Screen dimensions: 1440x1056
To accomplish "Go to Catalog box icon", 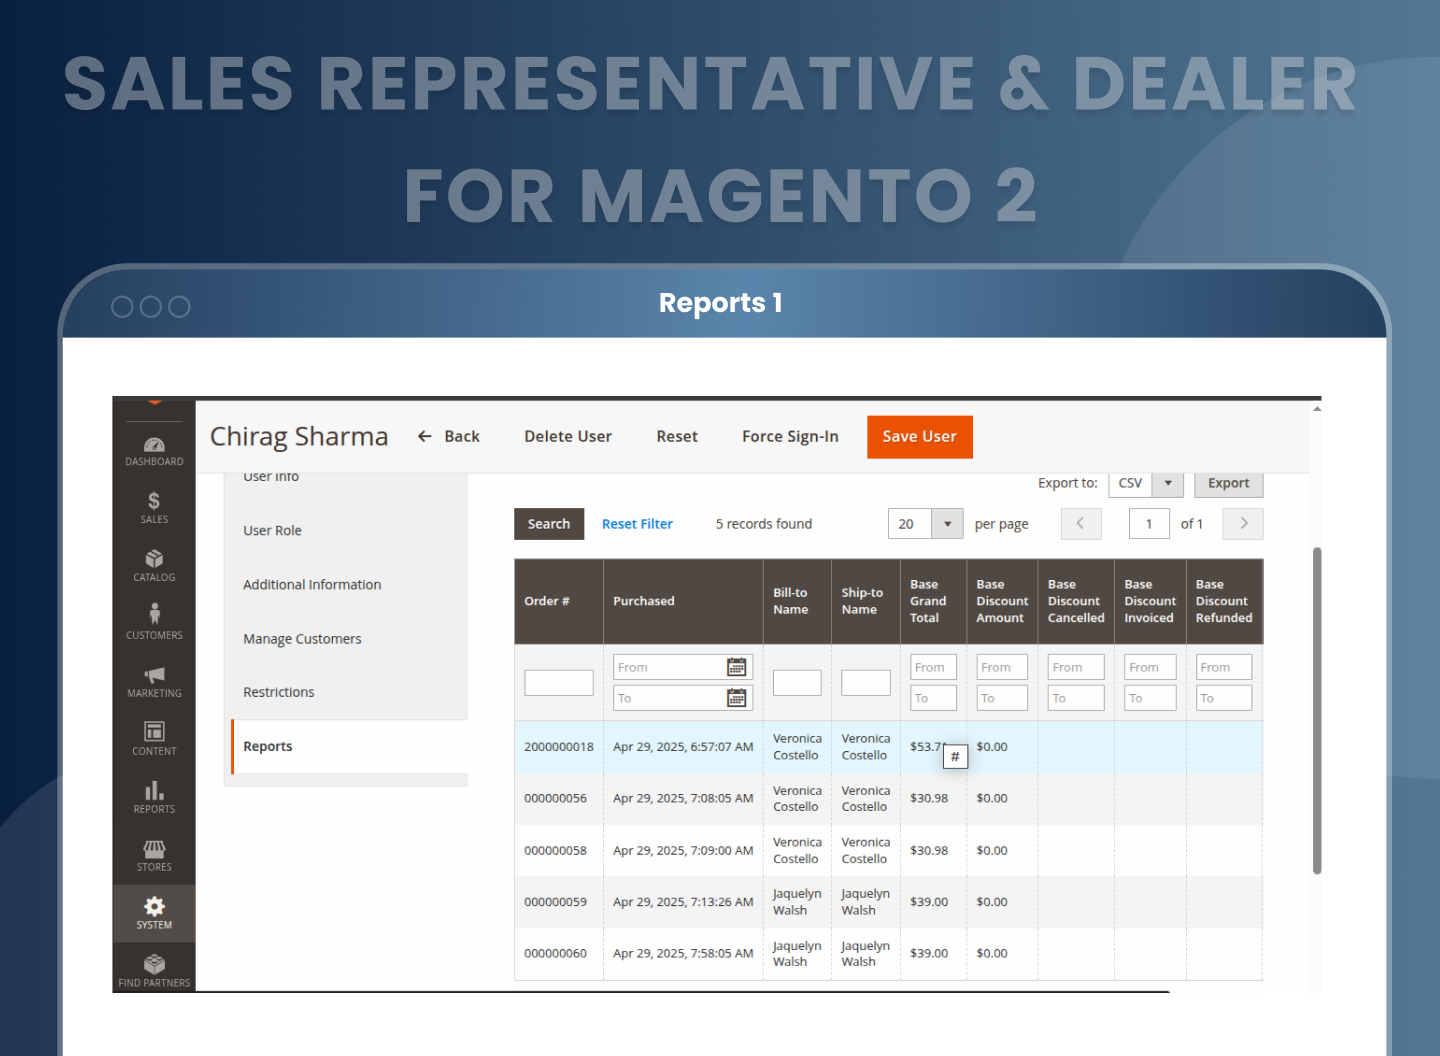I will 154,559.
